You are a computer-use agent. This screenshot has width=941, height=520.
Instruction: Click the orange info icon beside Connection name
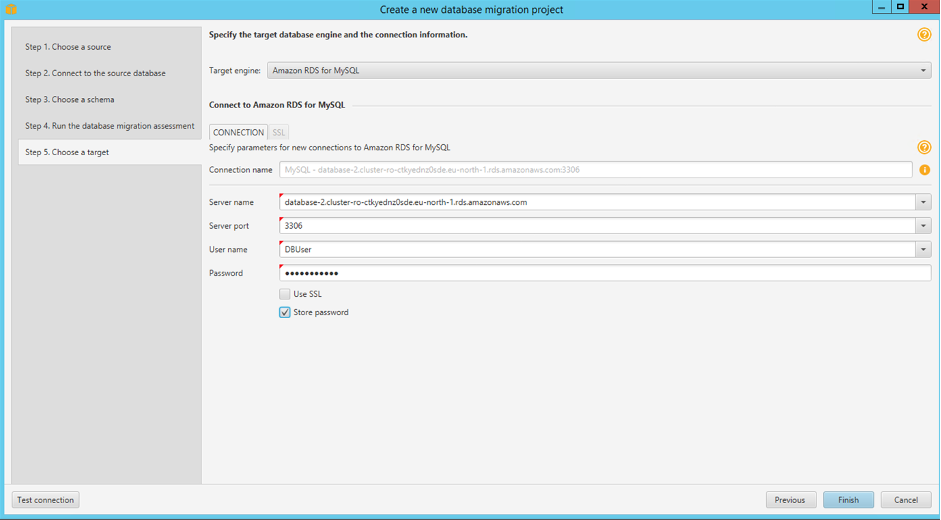[924, 170]
